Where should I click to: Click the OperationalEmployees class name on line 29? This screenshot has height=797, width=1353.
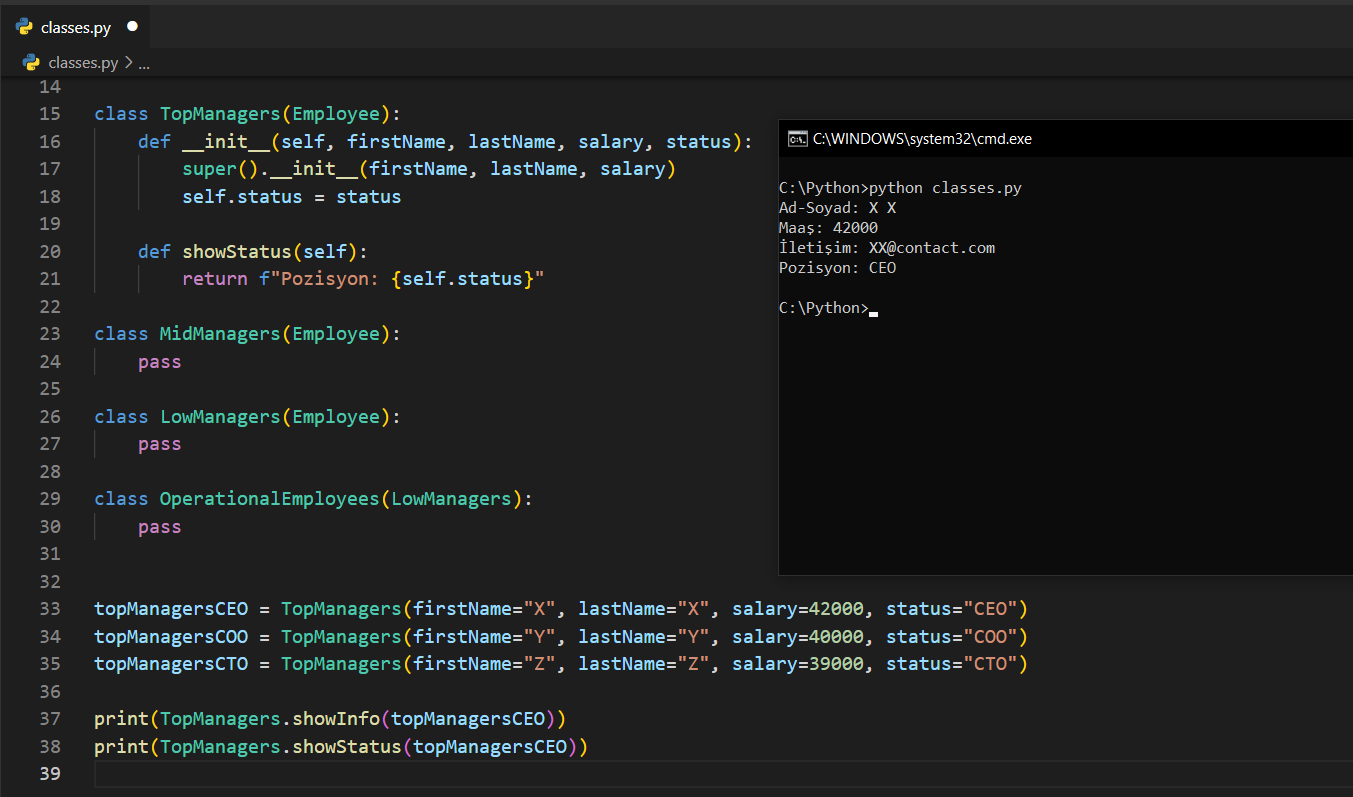coord(269,499)
